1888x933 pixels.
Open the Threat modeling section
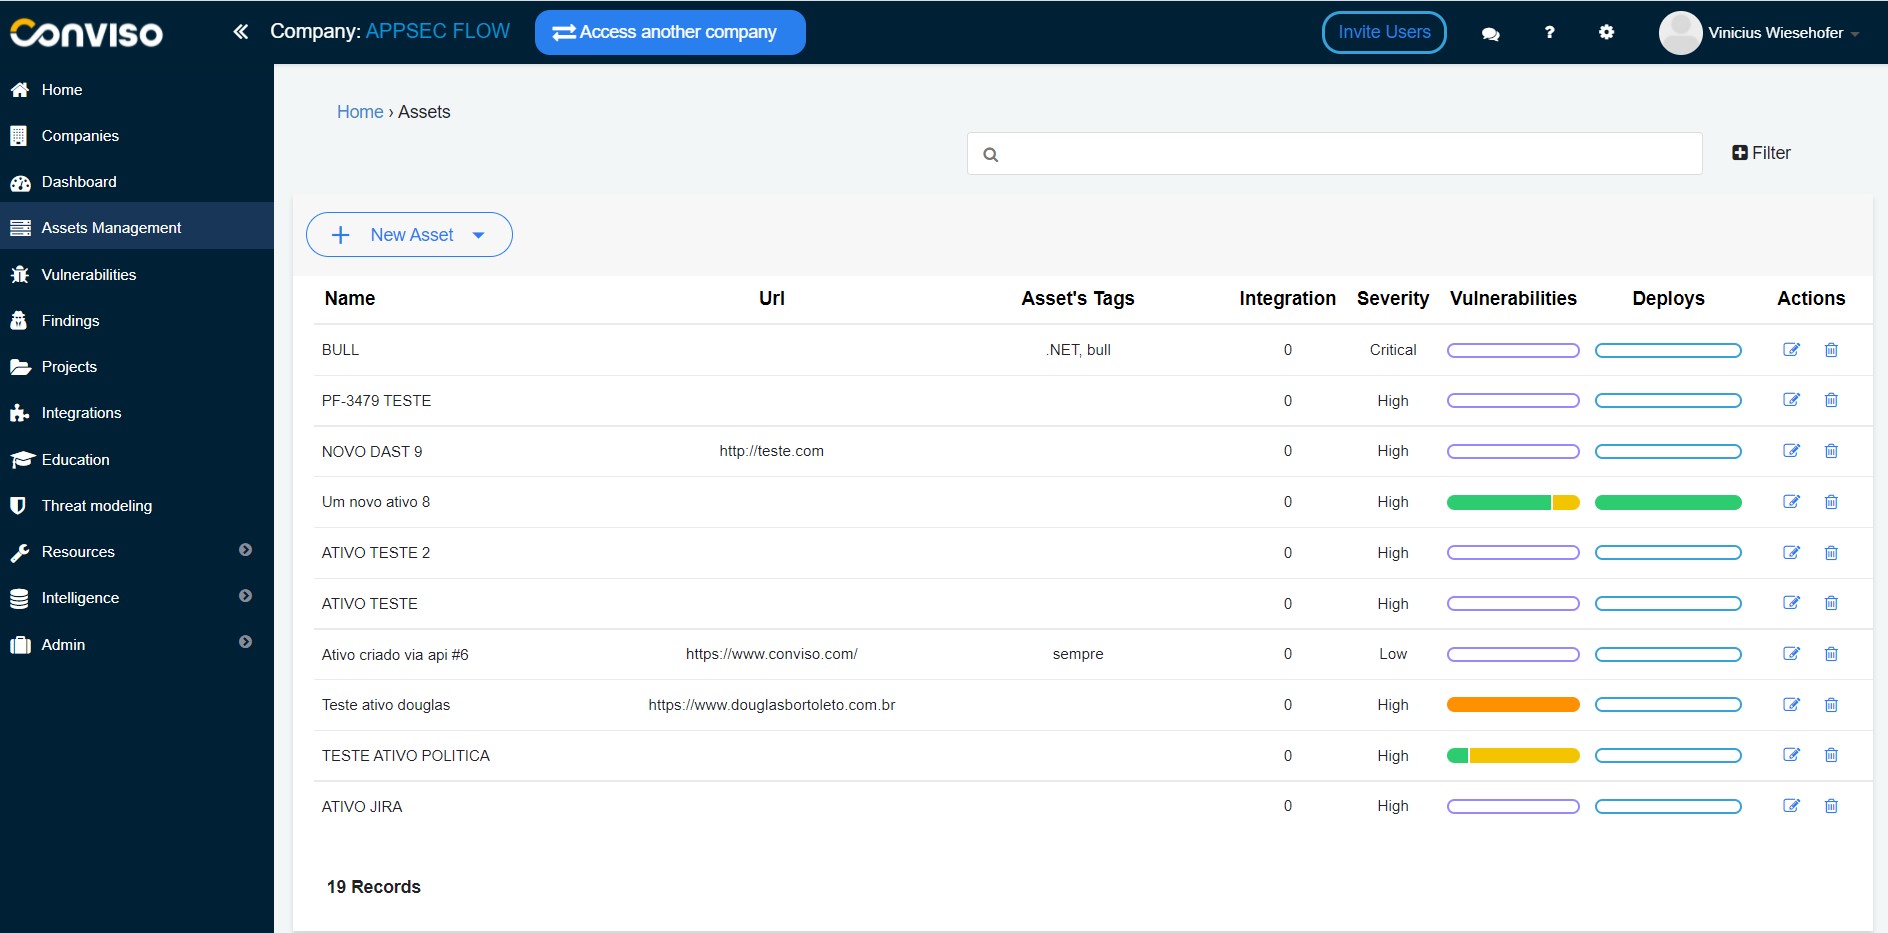(96, 505)
